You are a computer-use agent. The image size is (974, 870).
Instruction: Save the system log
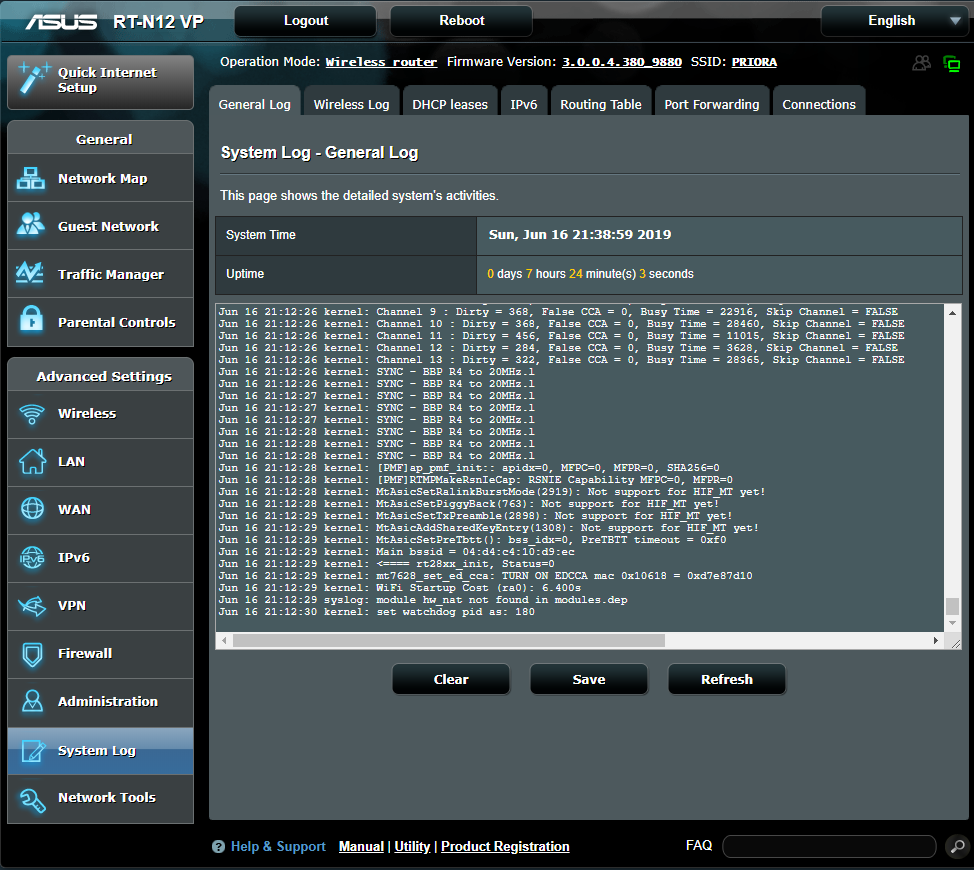coord(589,679)
